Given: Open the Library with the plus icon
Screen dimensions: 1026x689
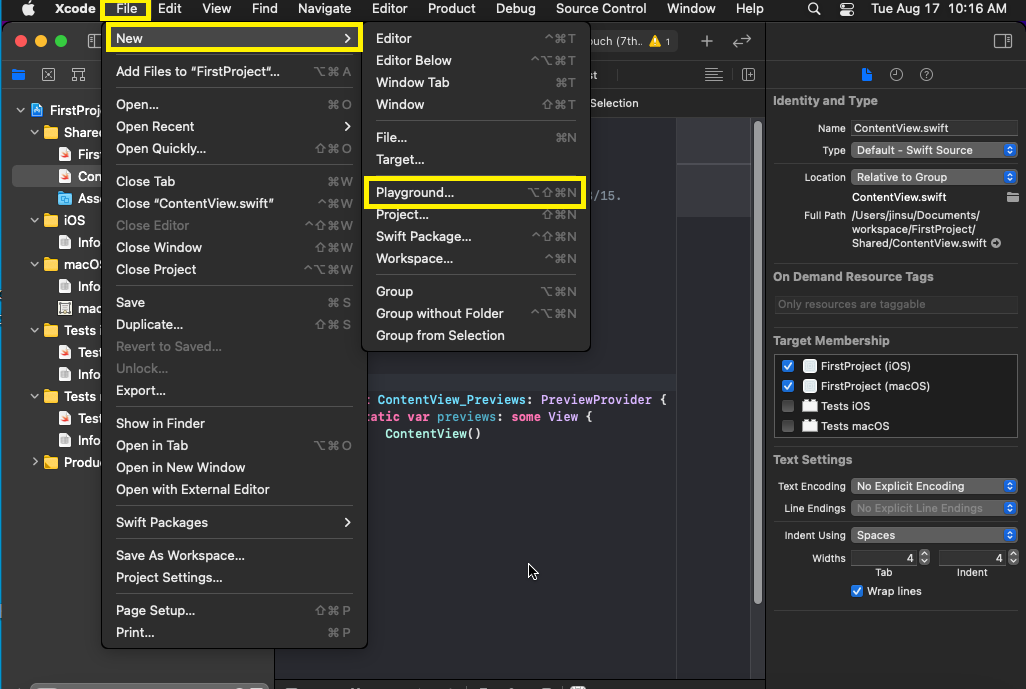Looking at the screenshot, I should tap(707, 41).
